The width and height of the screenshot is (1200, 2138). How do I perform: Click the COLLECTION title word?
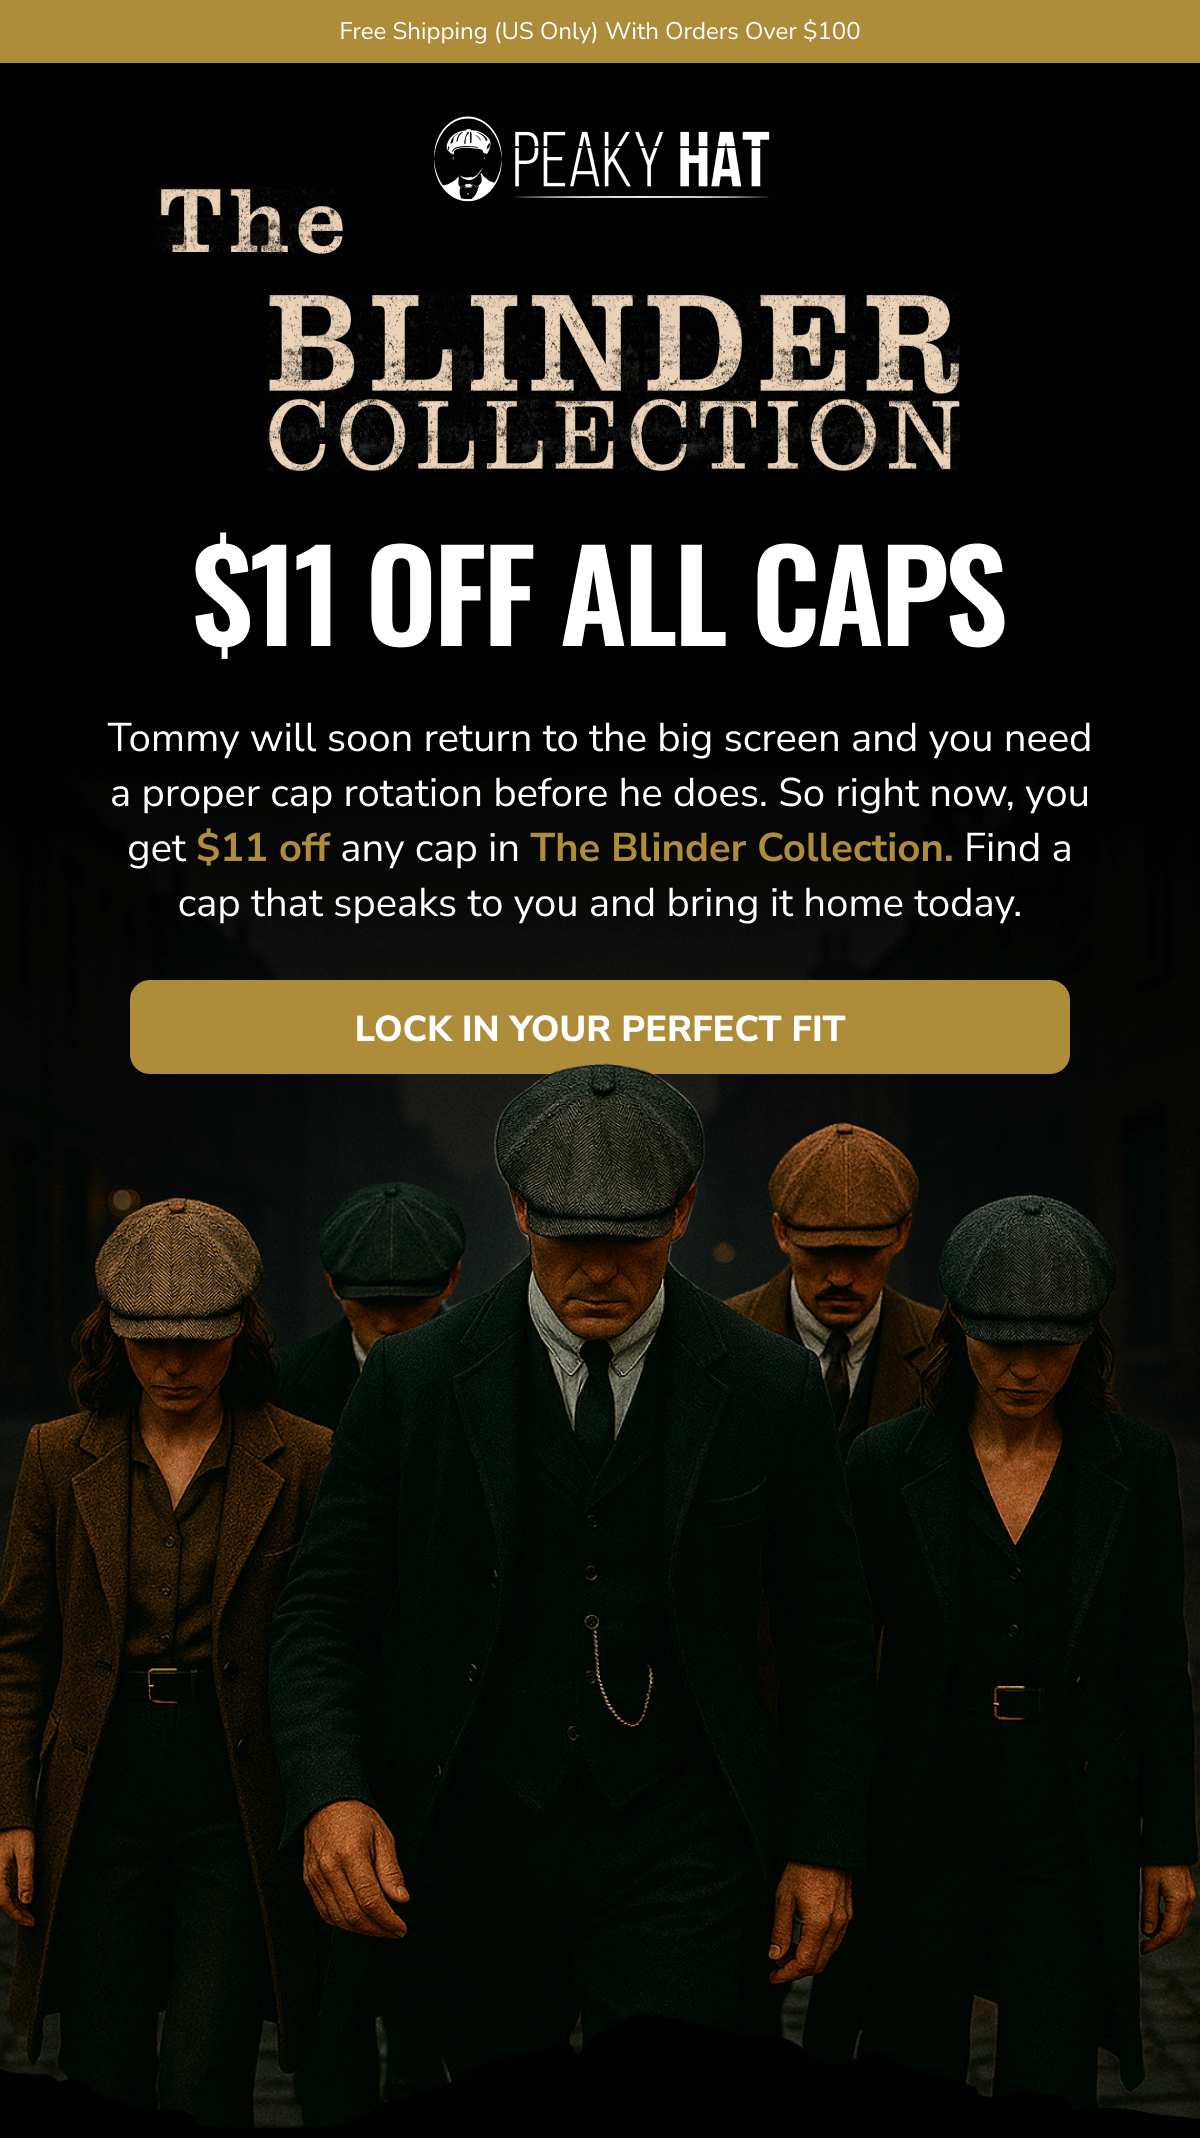(x=613, y=435)
